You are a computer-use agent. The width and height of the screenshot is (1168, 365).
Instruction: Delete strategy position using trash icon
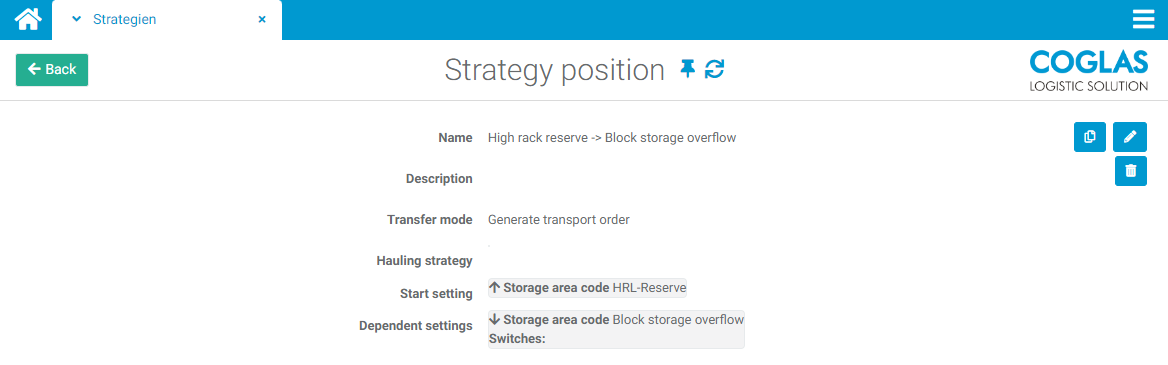1131,171
